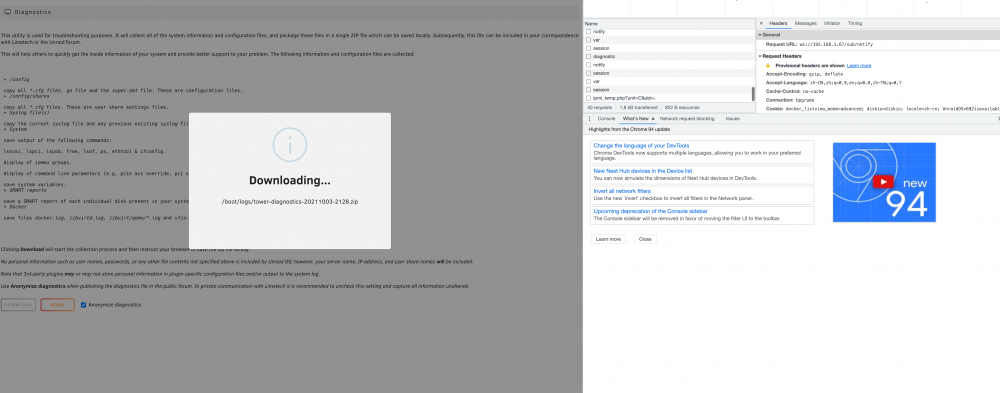
Task: Click the Close button in What's New
Action: pos(645,239)
